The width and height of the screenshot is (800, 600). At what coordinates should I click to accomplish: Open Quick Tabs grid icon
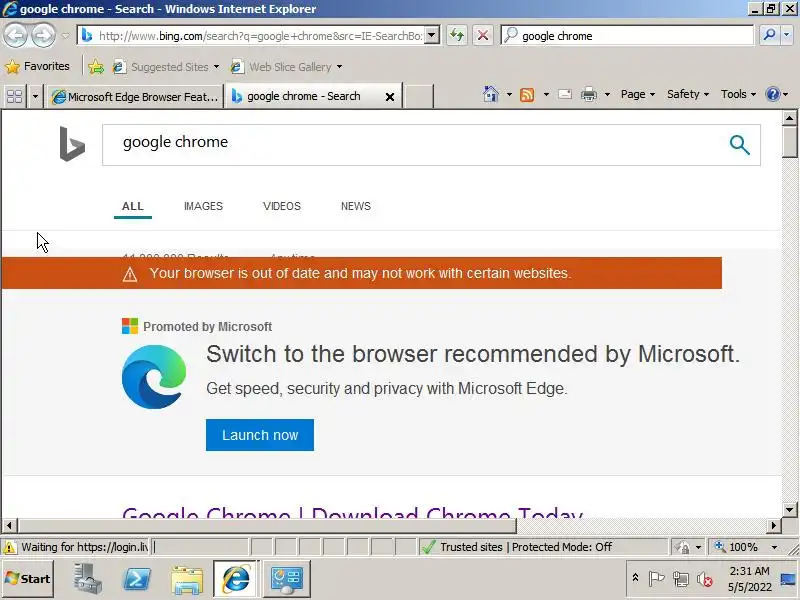pyautogui.click(x=14, y=96)
